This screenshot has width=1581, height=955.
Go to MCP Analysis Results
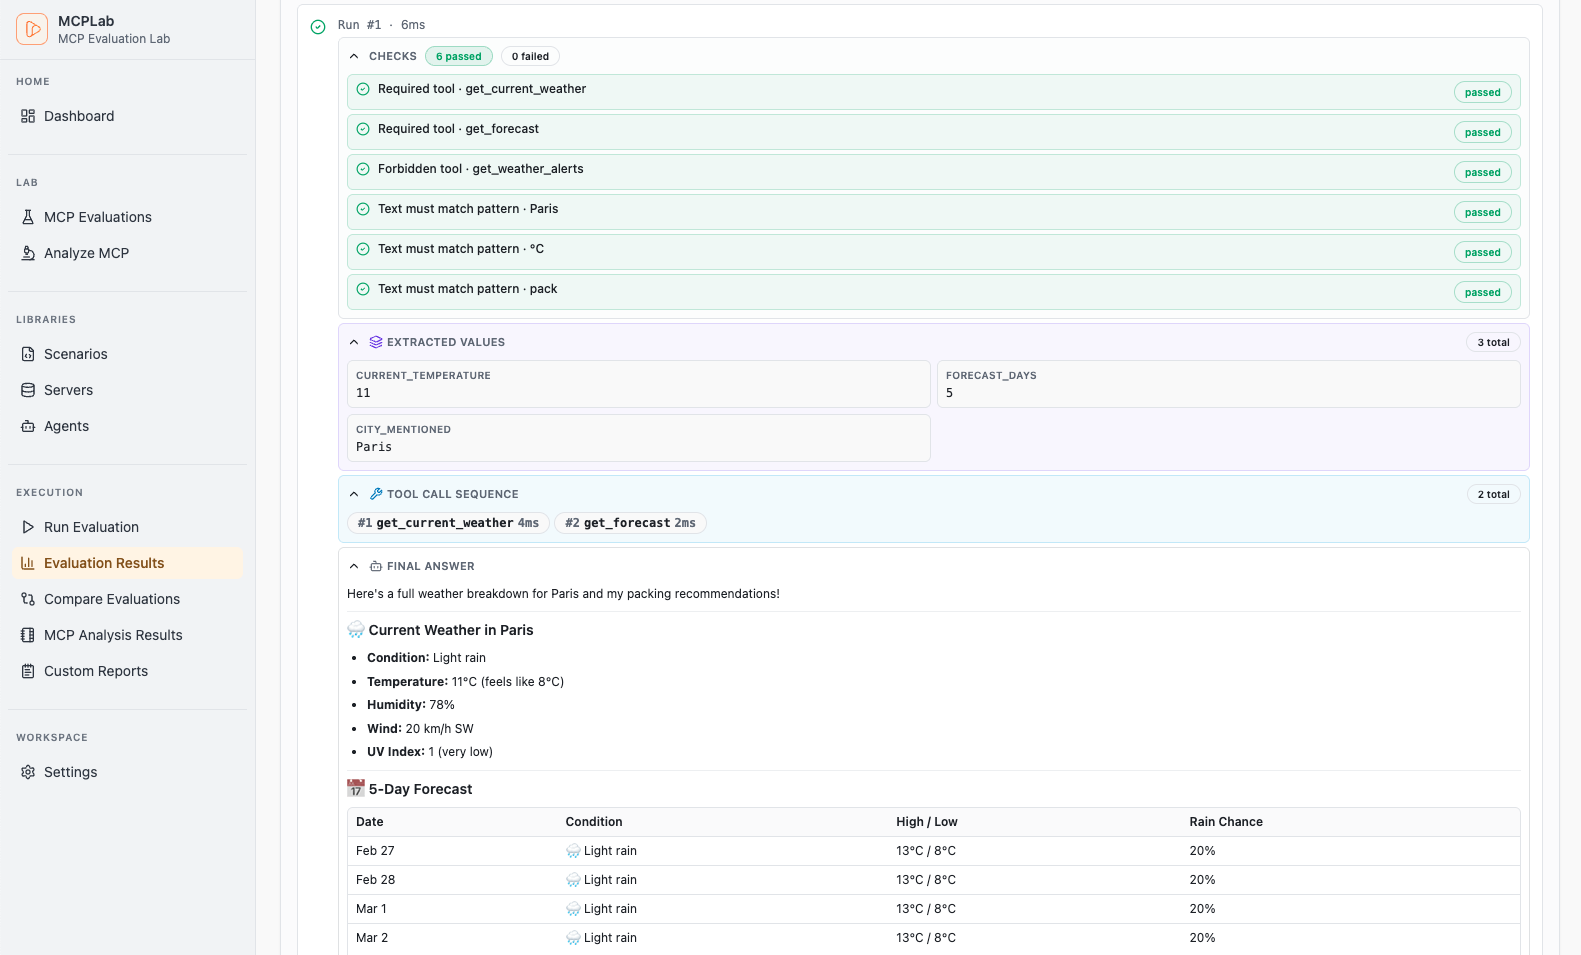(112, 635)
